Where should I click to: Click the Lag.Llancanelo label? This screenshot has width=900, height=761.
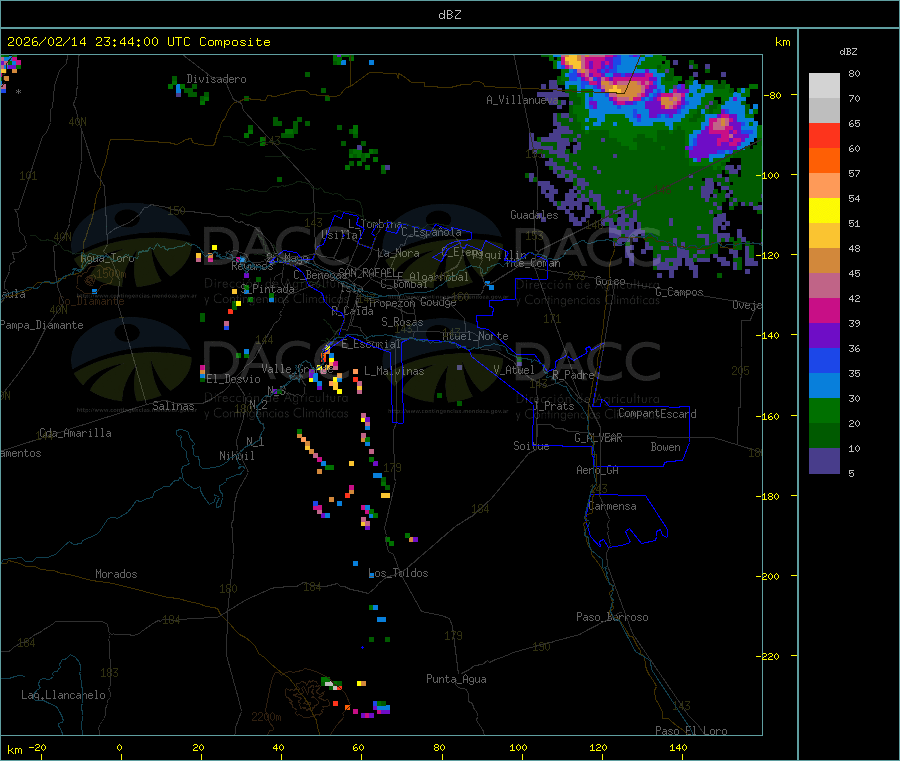(x=63, y=695)
